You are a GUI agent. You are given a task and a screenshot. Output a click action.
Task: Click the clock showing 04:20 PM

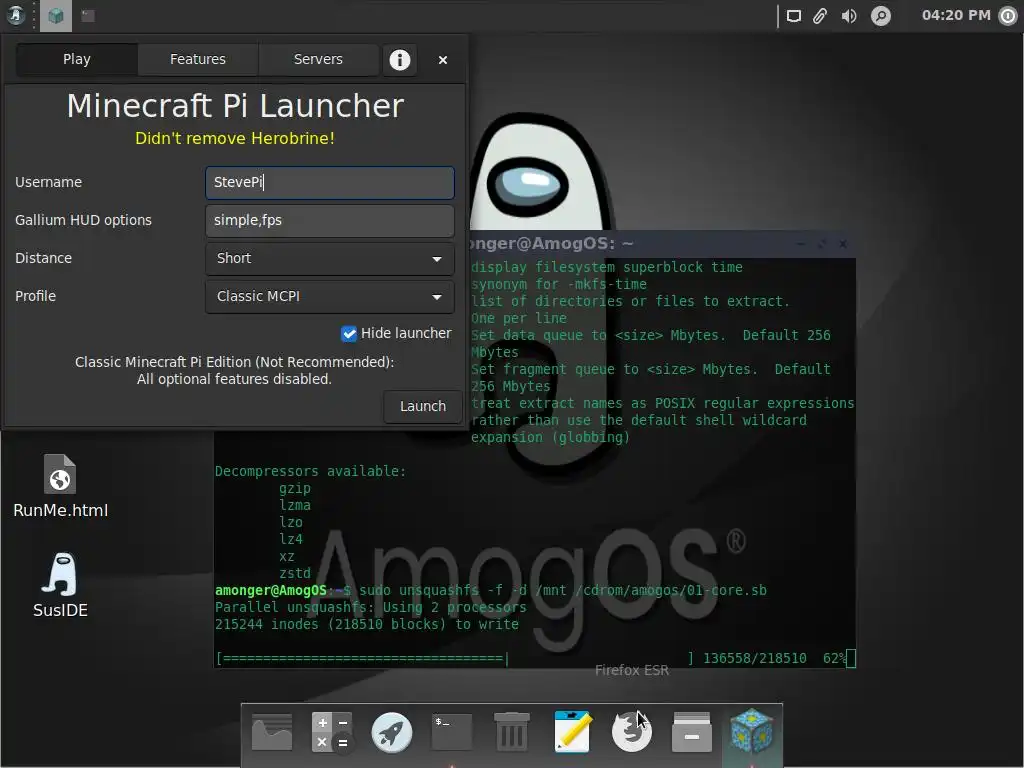[955, 15]
